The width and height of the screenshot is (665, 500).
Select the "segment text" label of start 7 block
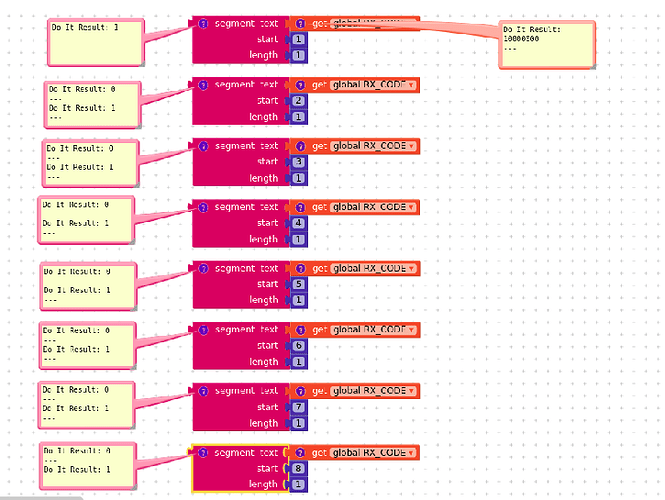(x=246, y=391)
